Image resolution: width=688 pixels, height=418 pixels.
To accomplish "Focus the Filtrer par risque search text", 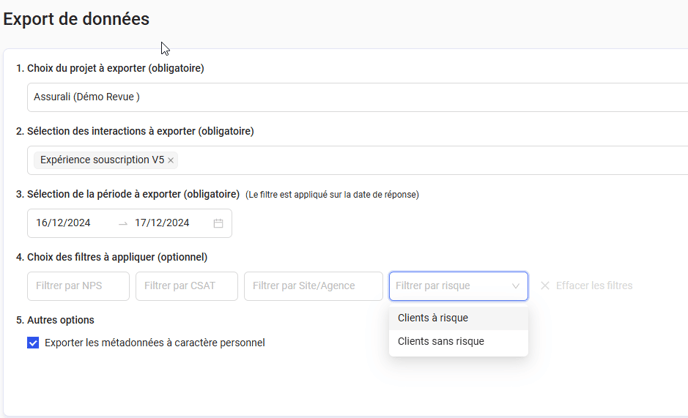I will pyautogui.click(x=448, y=286).
